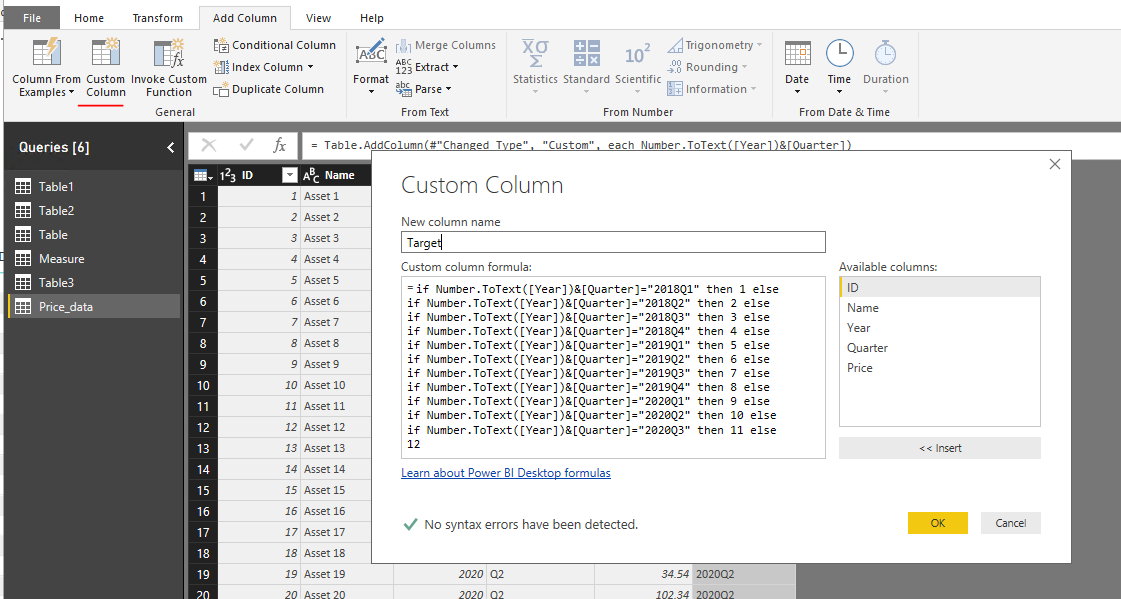Click the Cancel button
1121x599 pixels.
1011,523
